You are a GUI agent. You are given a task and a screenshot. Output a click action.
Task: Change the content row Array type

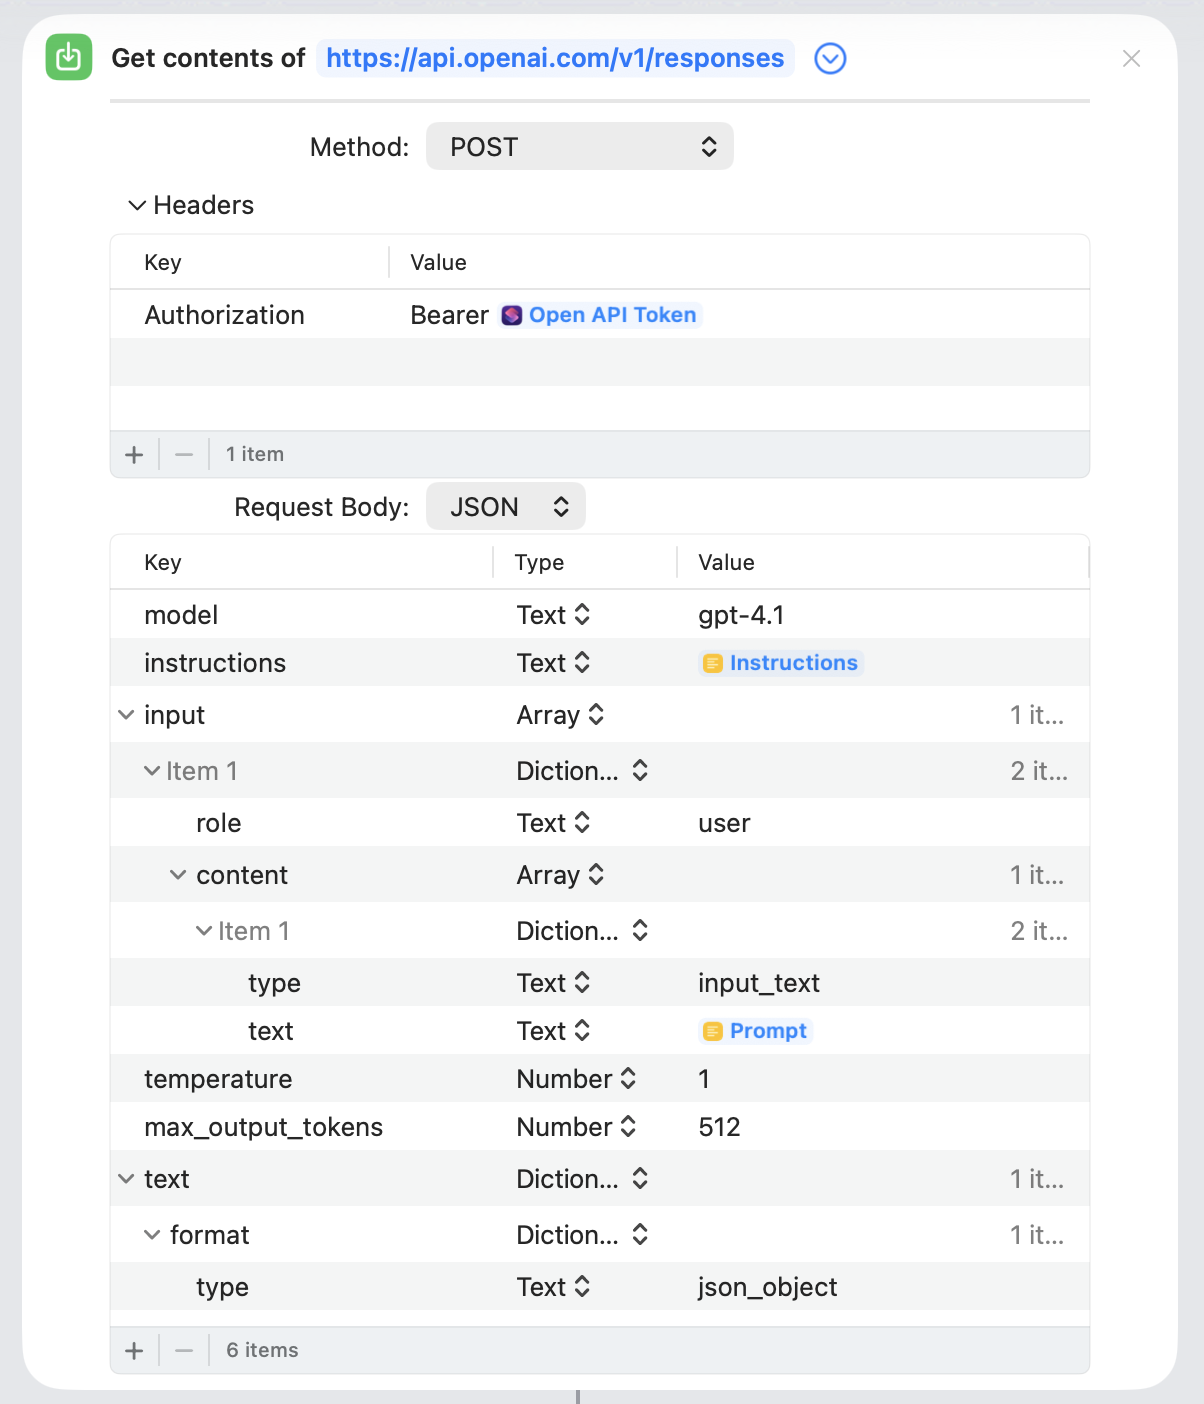point(560,875)
